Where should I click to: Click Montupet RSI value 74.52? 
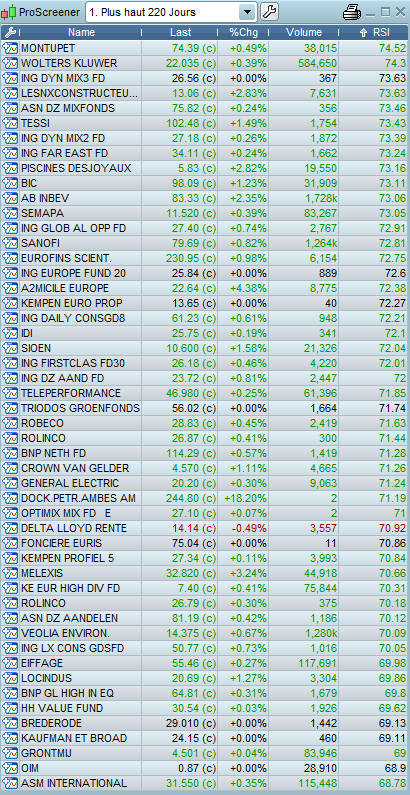(x=392, y=49)
